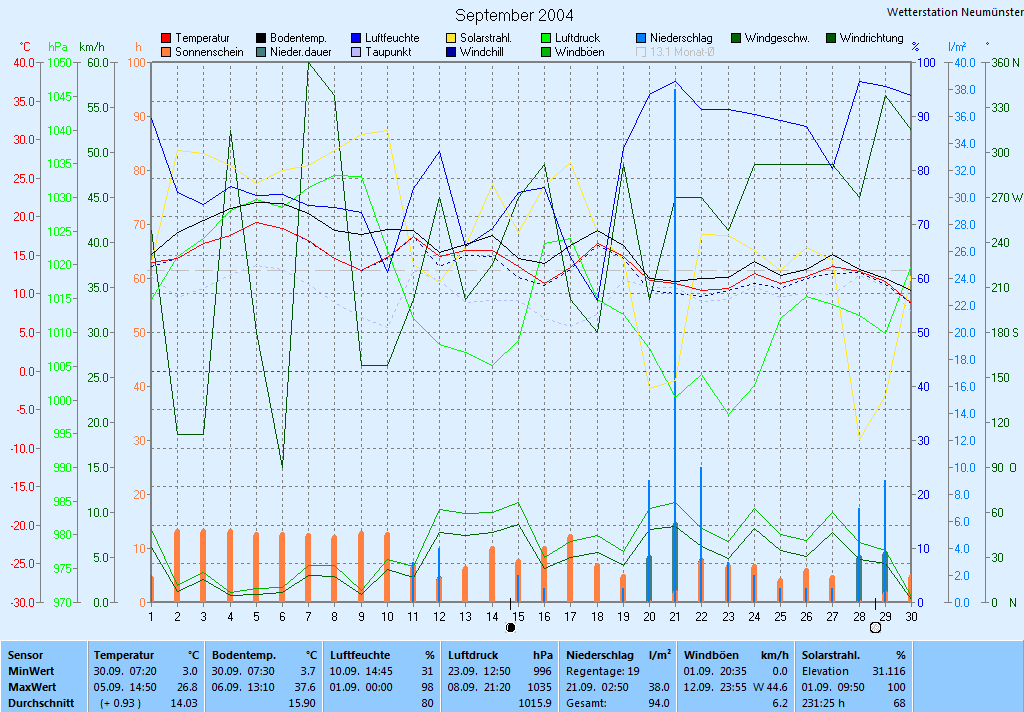Screen dimensions: 1024x712
Task: Click the humidity minimum time 10.09. 14:45
Action: pos(361,672)
